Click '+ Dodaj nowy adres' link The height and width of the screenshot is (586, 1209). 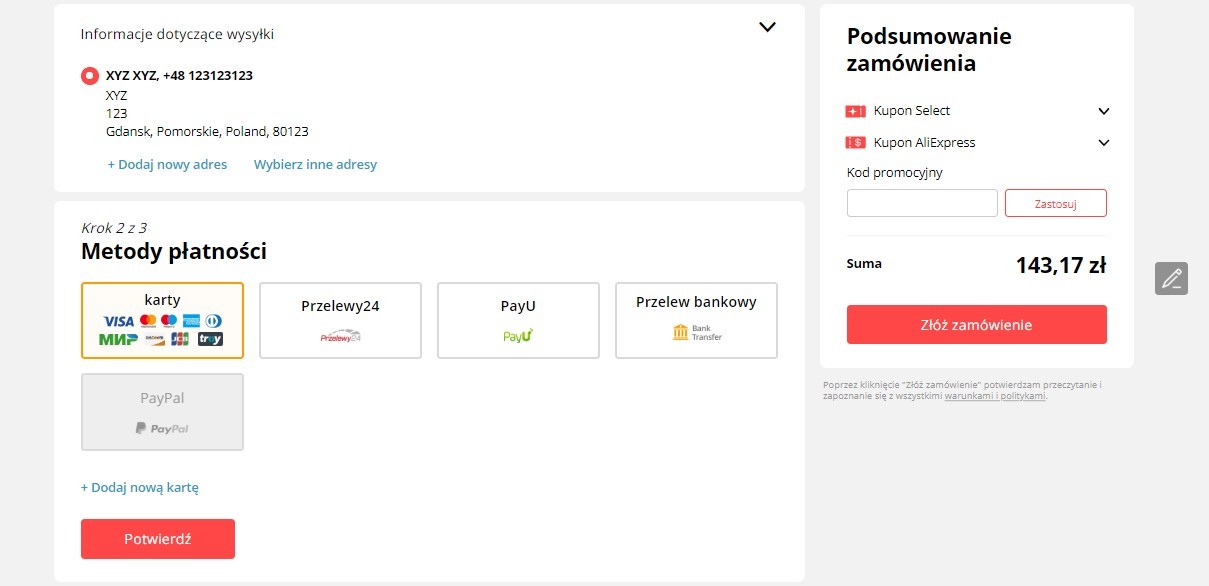(x=167, y=164)
